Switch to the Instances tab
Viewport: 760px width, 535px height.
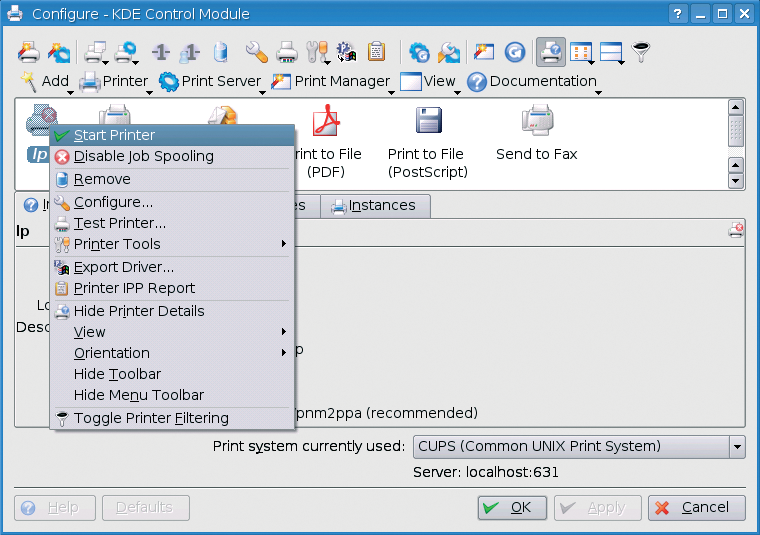[x=374, y=206]
